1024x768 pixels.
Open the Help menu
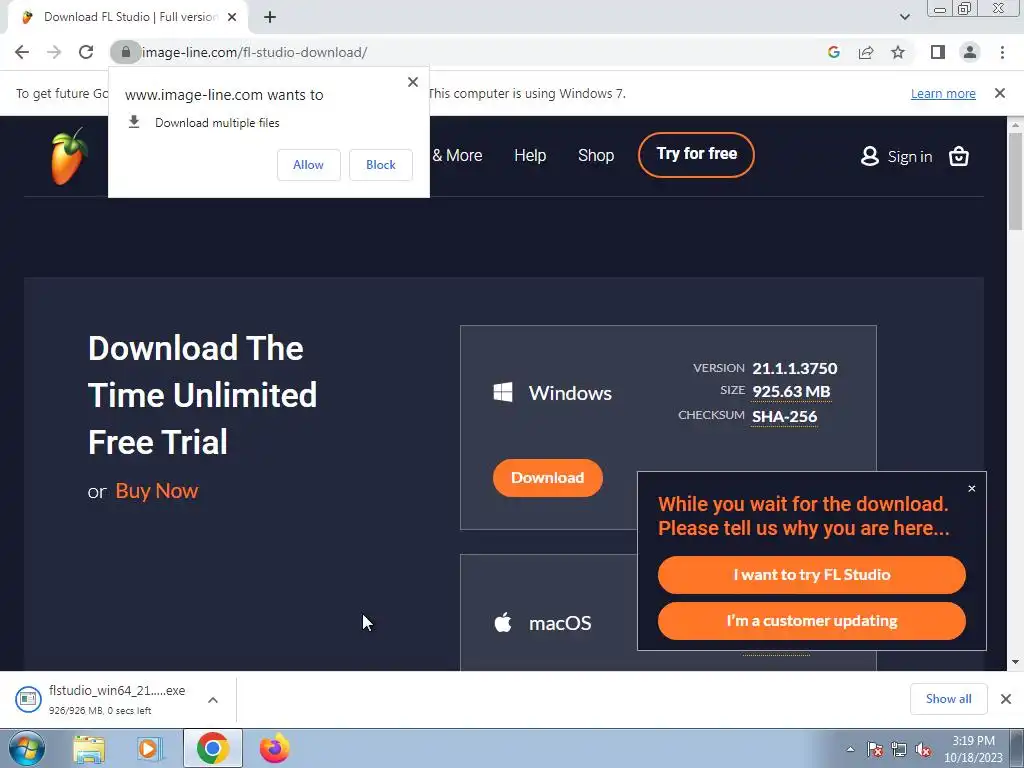click(530, 155)
